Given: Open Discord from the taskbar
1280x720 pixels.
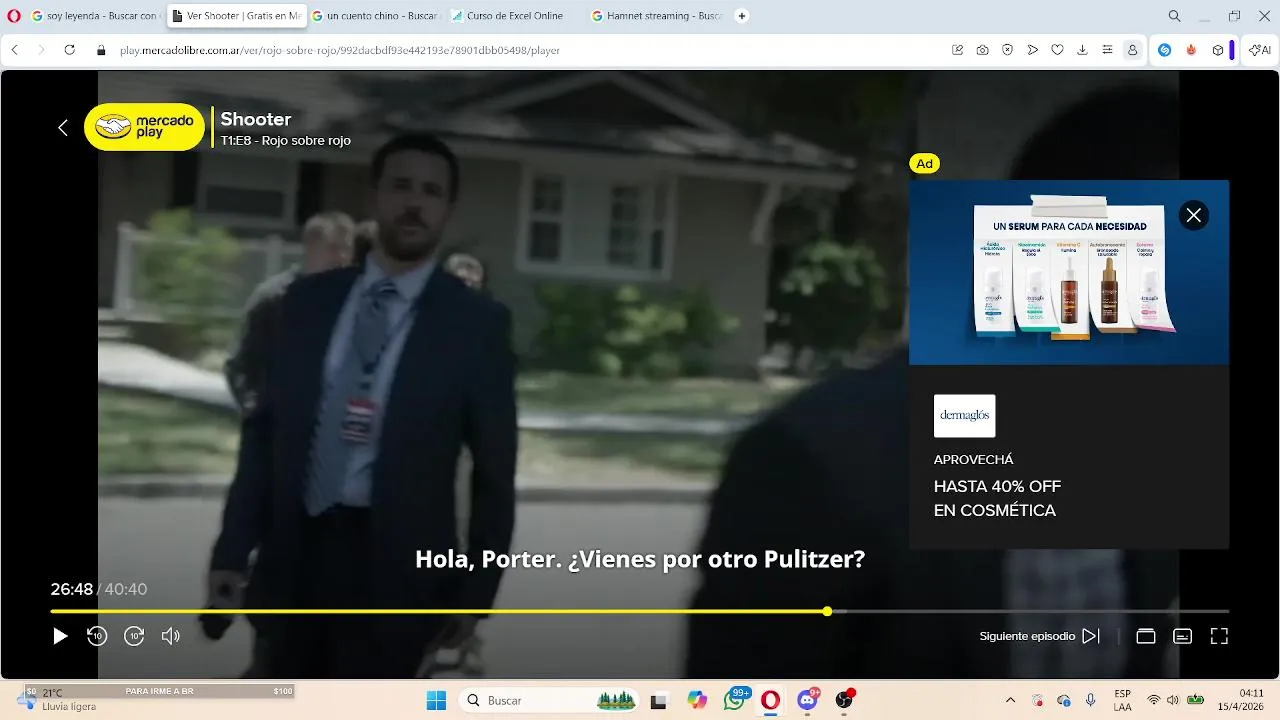Looking at the screenshot, I should (x=807, y=700).
